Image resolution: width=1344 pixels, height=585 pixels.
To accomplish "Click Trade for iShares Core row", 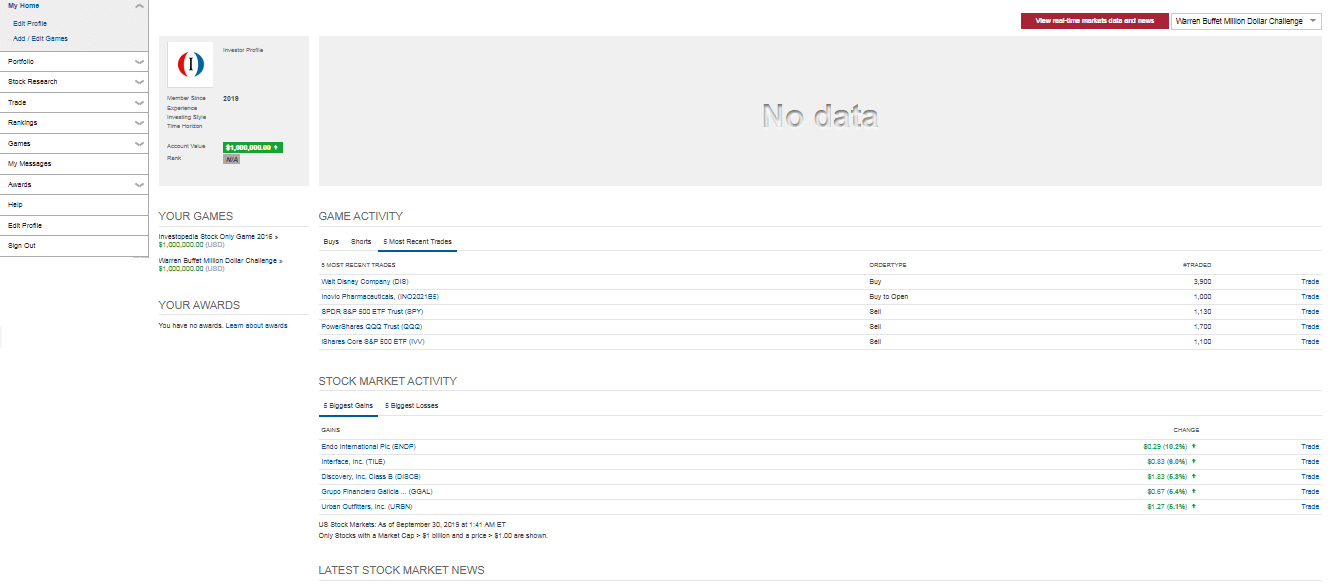I will click(x=1310, y=342).
